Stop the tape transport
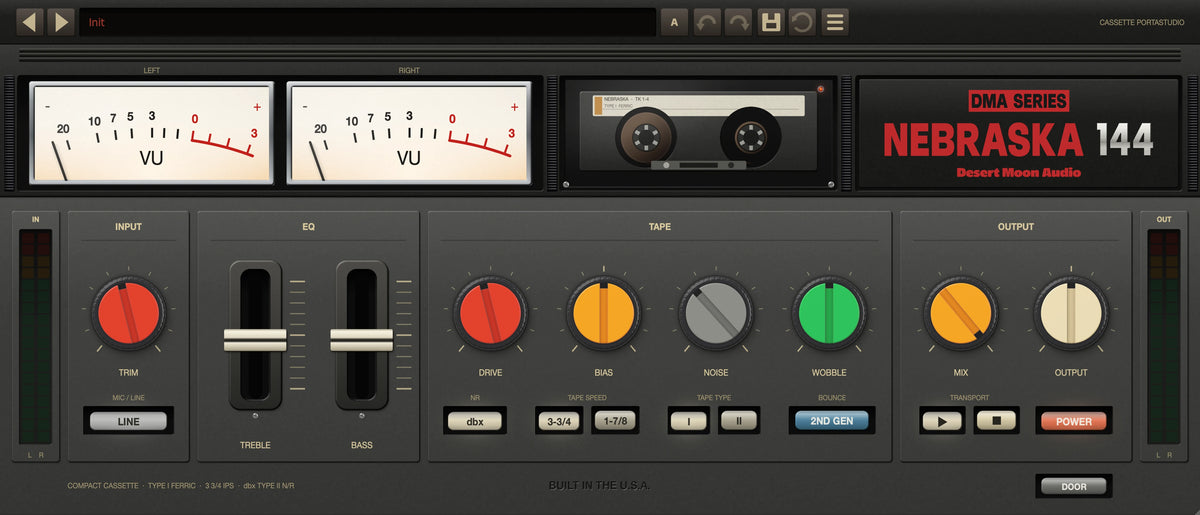Image resolution: width=1200 pixels, height=515 pixels. coord(996,421)
